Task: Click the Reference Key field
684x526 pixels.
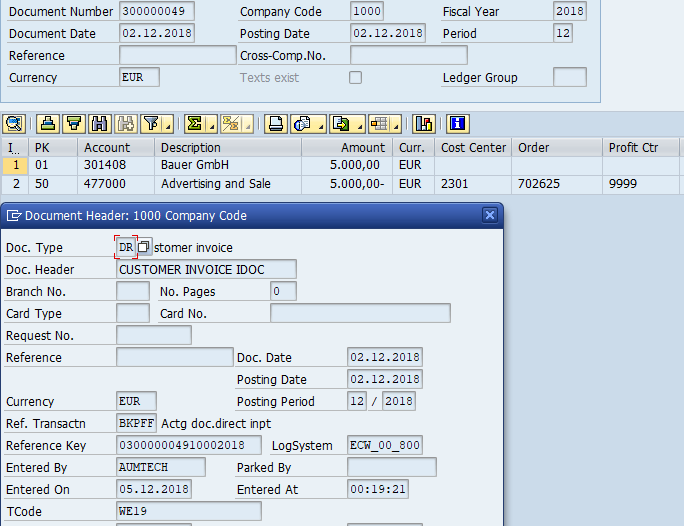Action: [188, 445]
